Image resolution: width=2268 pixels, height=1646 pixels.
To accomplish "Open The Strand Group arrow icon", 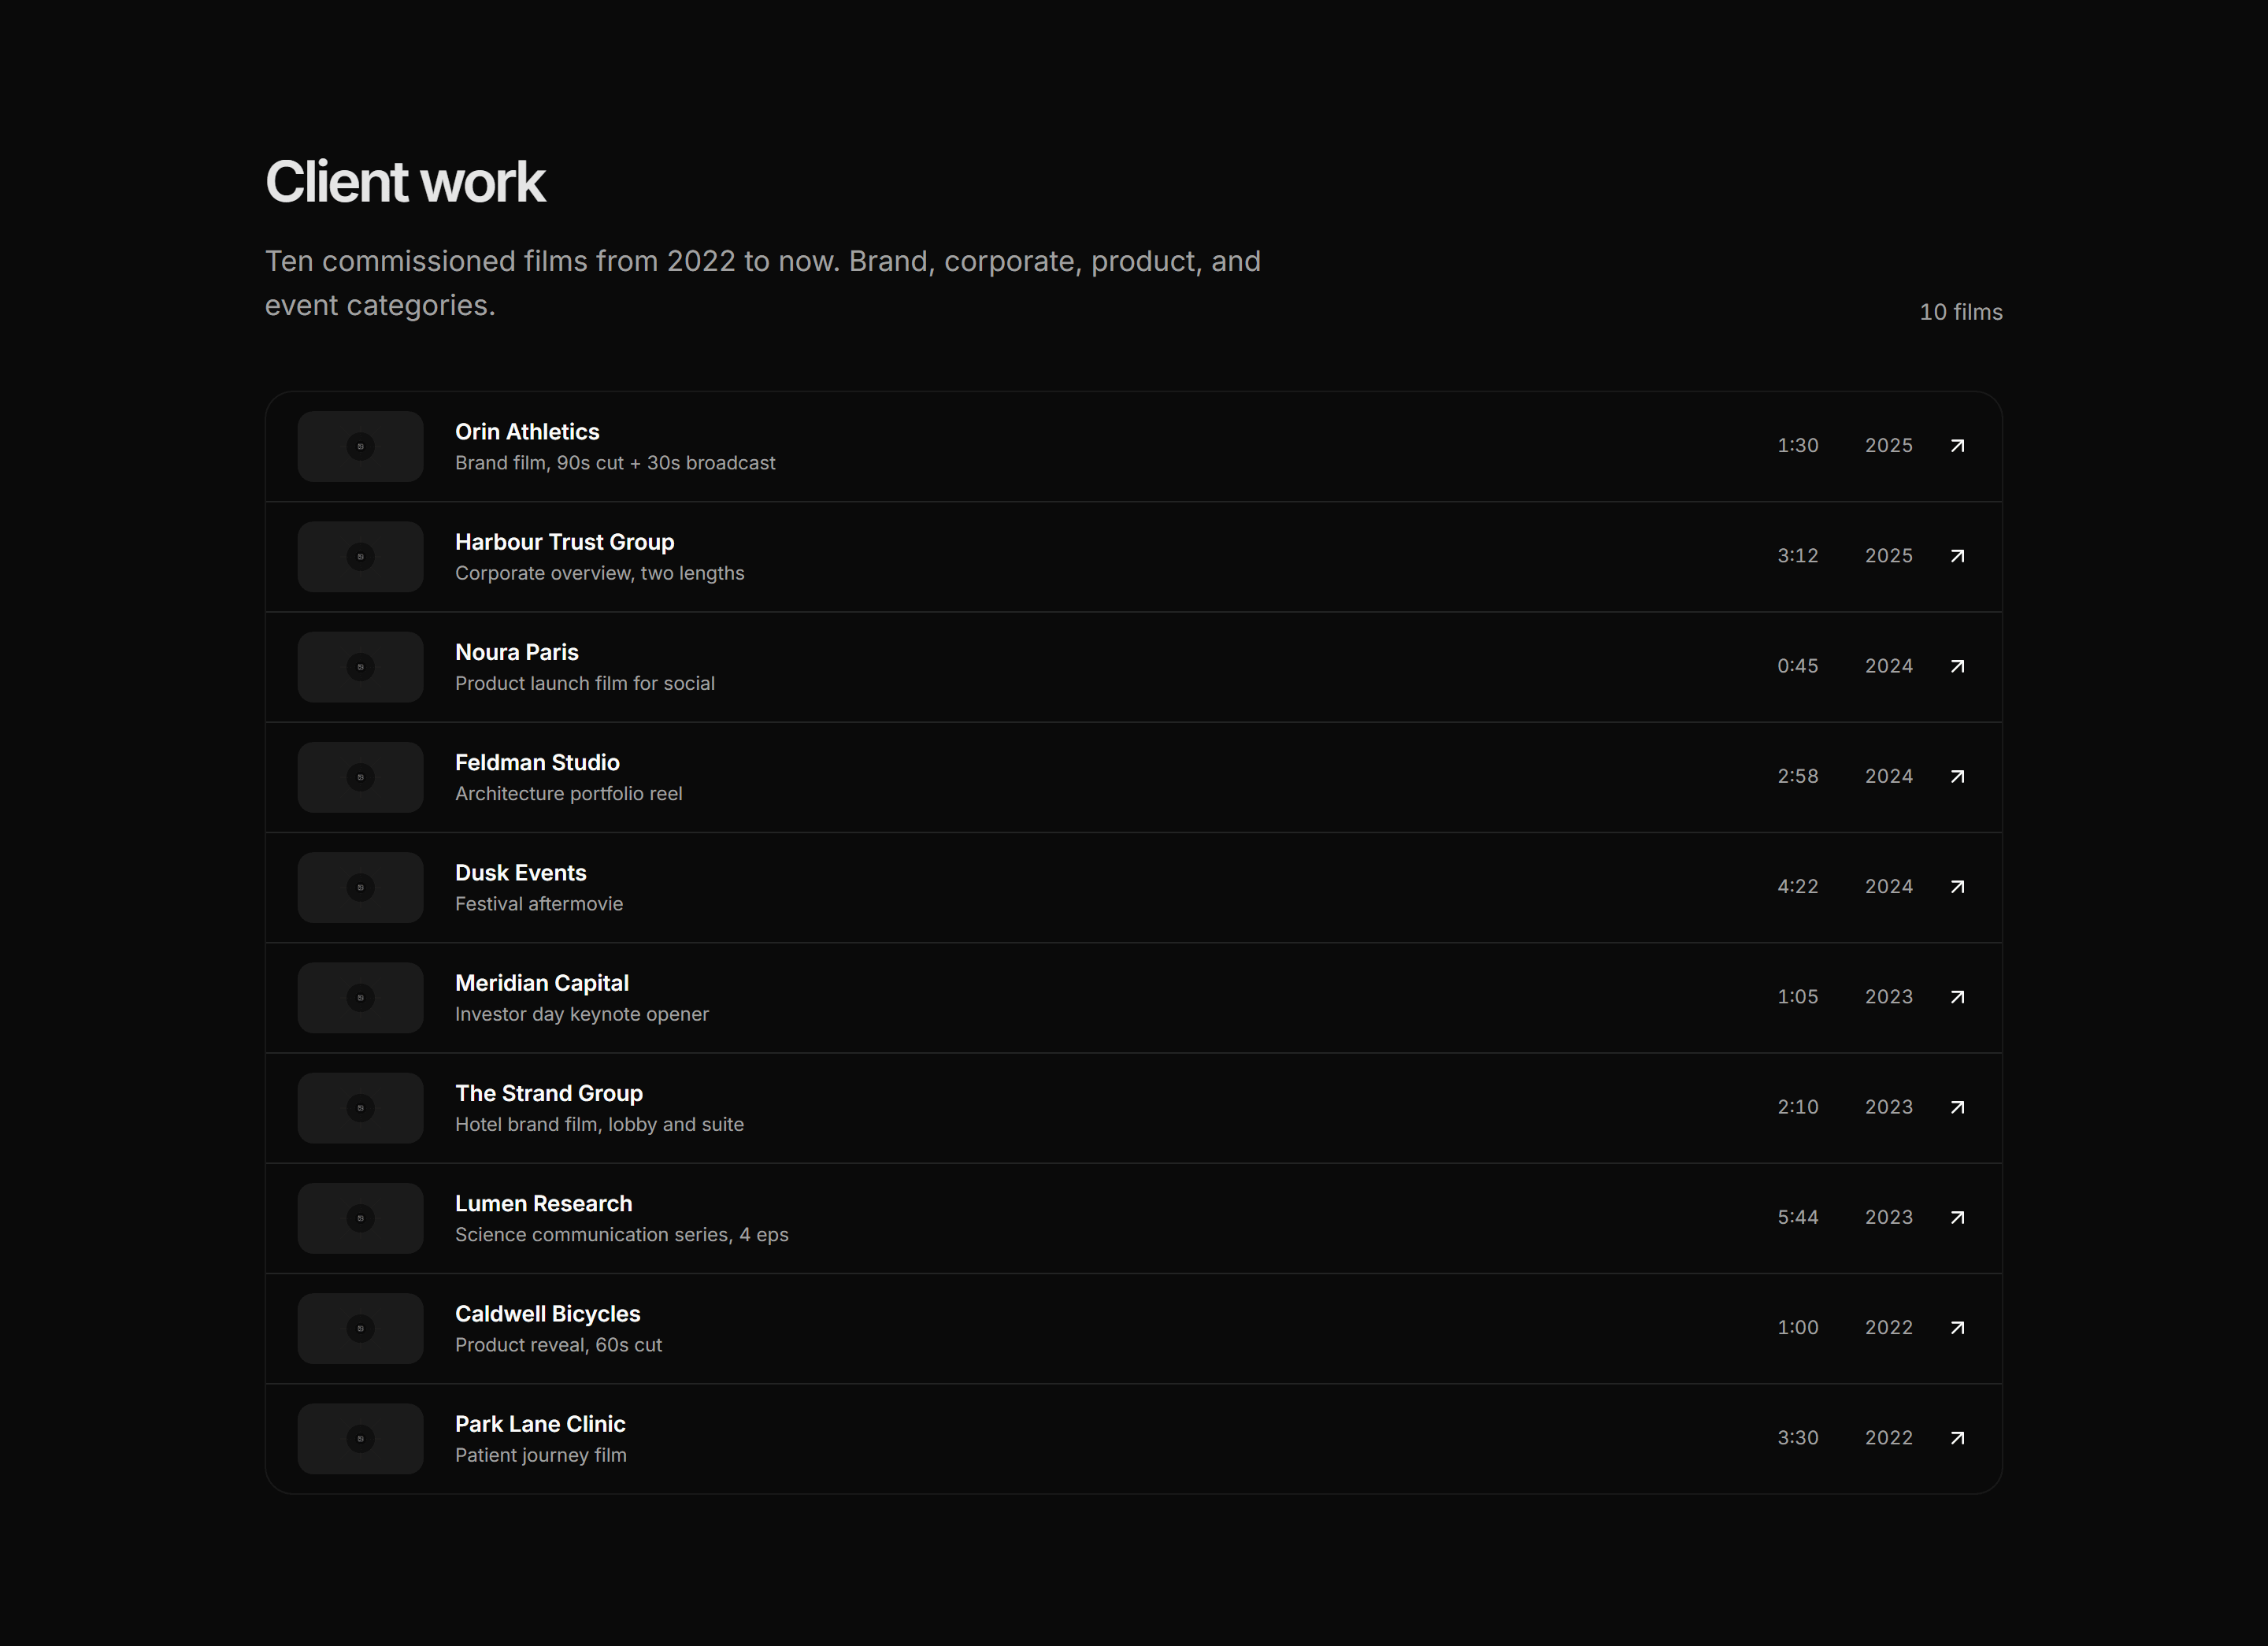I will (x=1957, y=1107).
